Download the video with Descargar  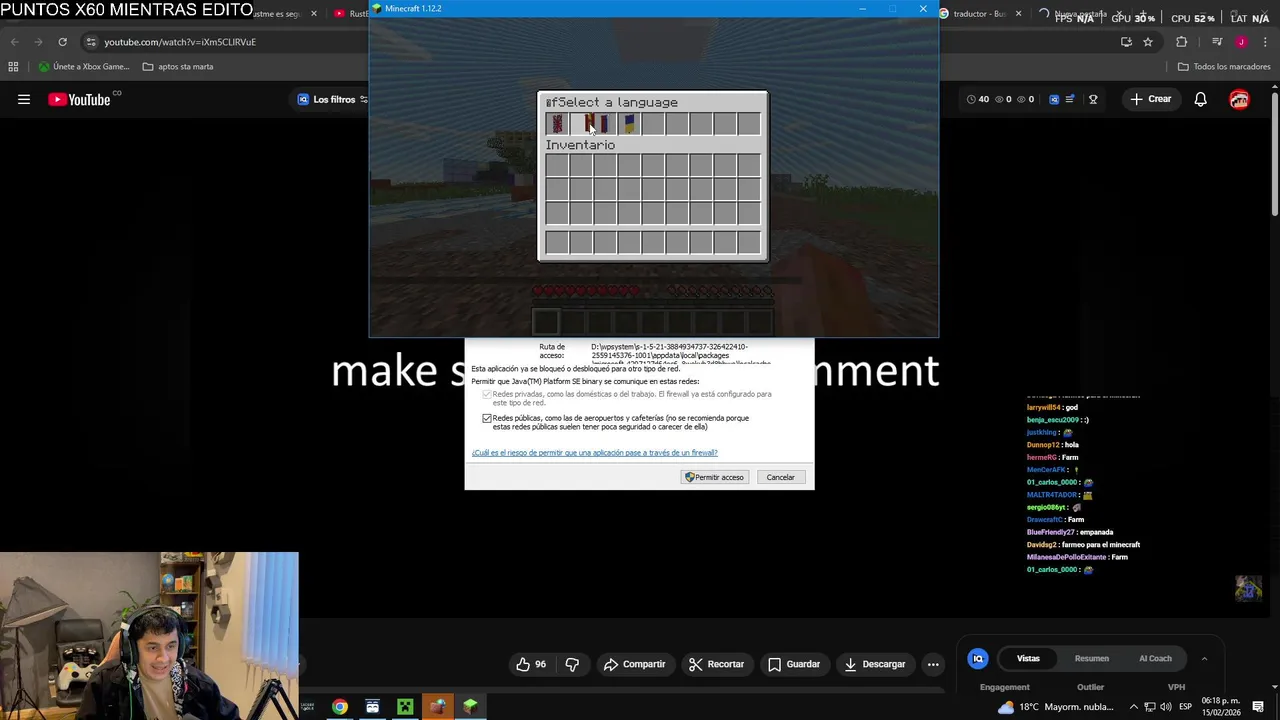875,664
